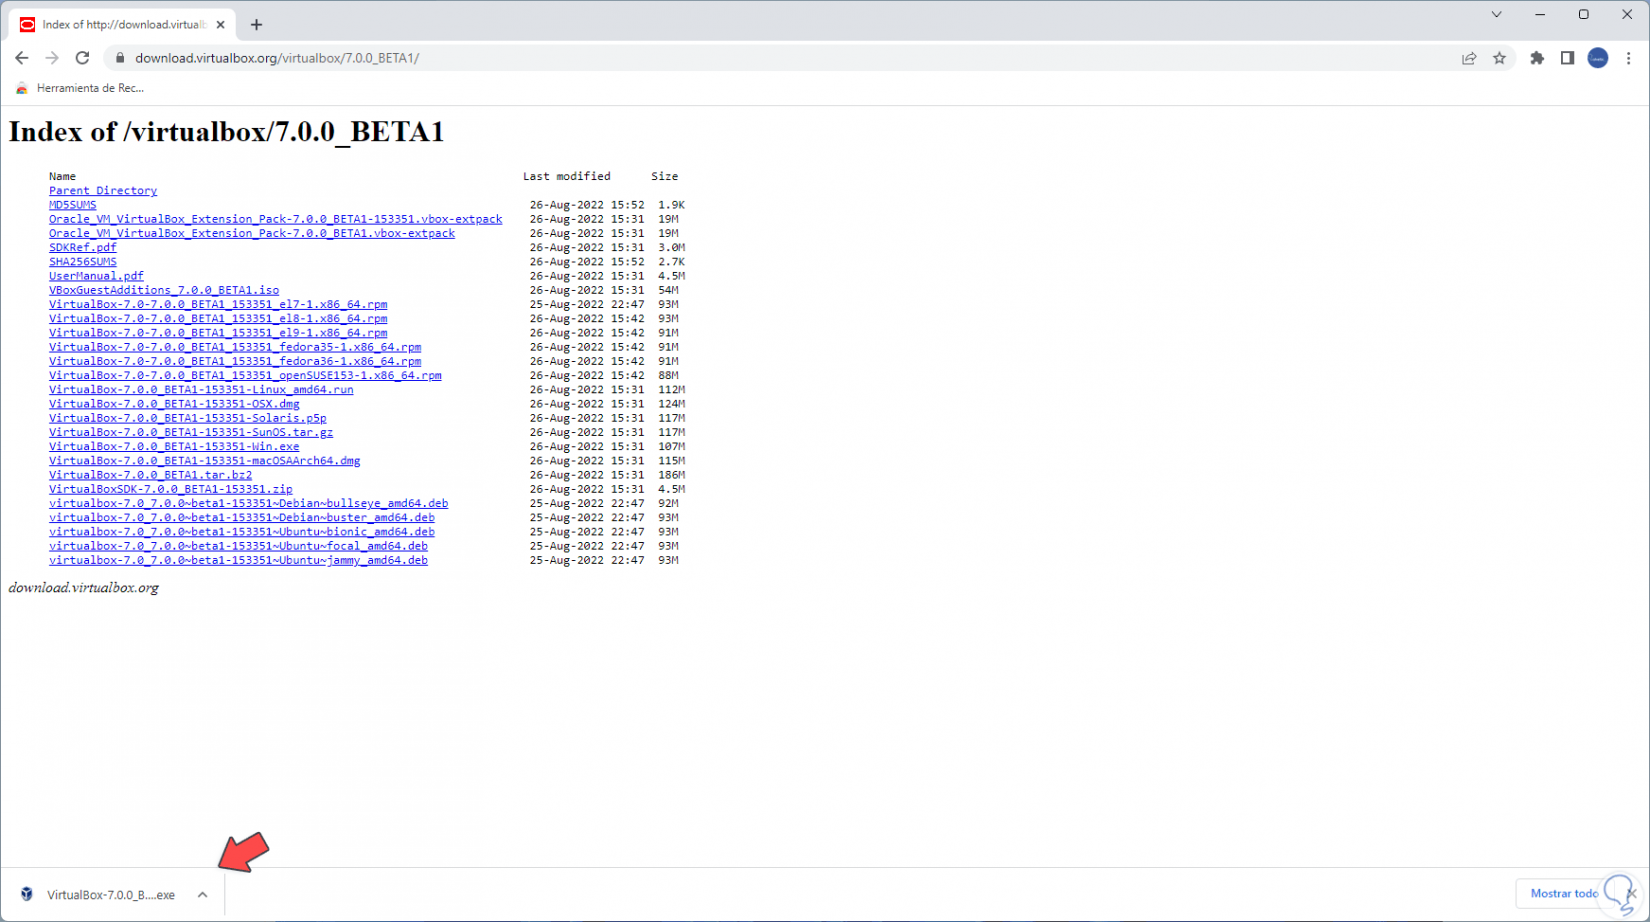Viewport: 1650px width, 922px height.
Task: Download Extension_Pack-7.0.0_BETA1.vbox-extpack link
Action: click(x=252, y=233)
